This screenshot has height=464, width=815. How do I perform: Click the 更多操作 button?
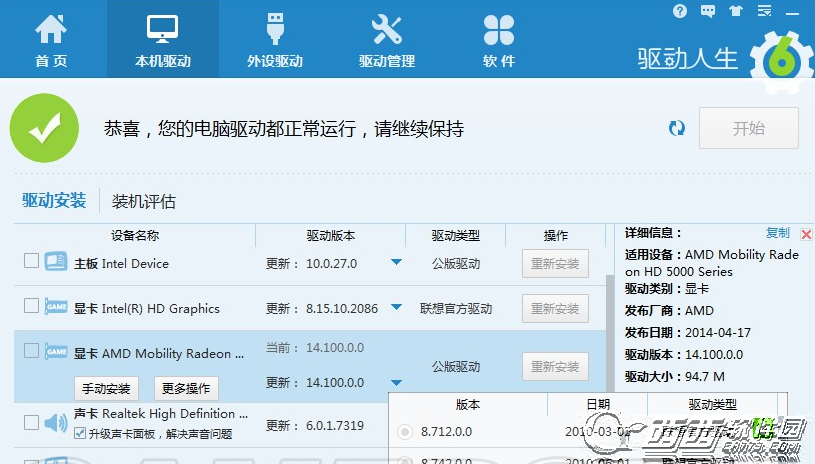click(x=186, y=388)
